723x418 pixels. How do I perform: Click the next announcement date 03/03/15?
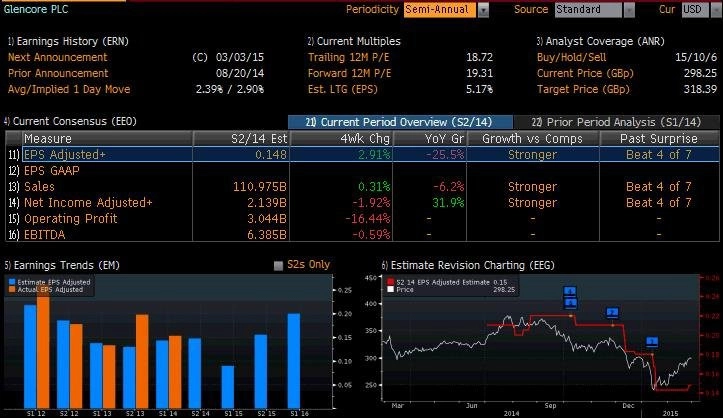pyautogui.click(x=240, y=57)
